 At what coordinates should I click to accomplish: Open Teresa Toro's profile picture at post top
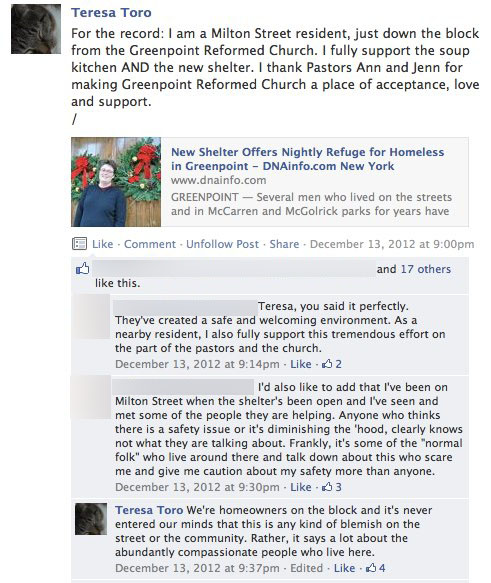click(36, 29)
